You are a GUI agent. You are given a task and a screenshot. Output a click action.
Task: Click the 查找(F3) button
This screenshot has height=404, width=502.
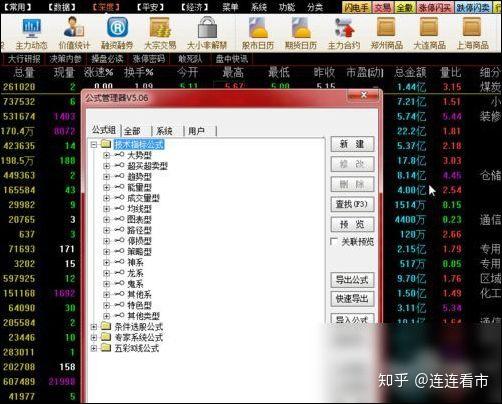tap(352, 204)
